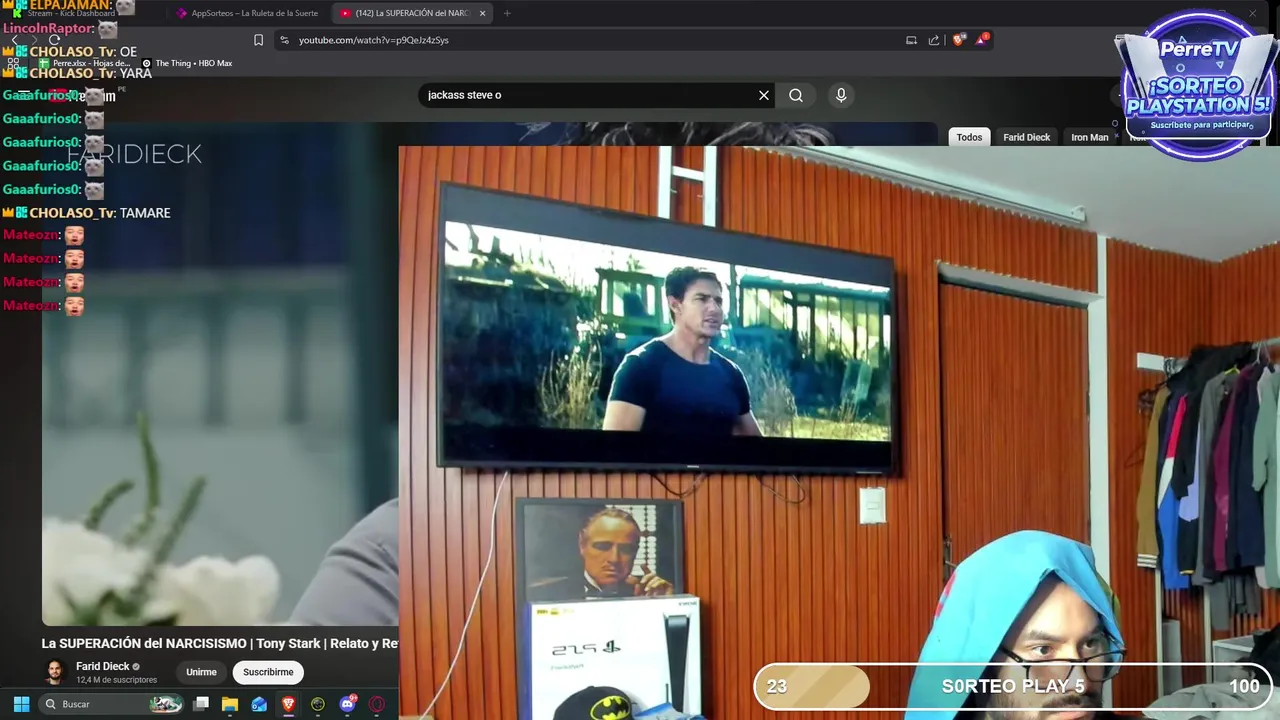Screen dimensions: 1280x720
Task: Clear the YouTube search query with X
Action: pyautogui.click(x=764, y=95)
